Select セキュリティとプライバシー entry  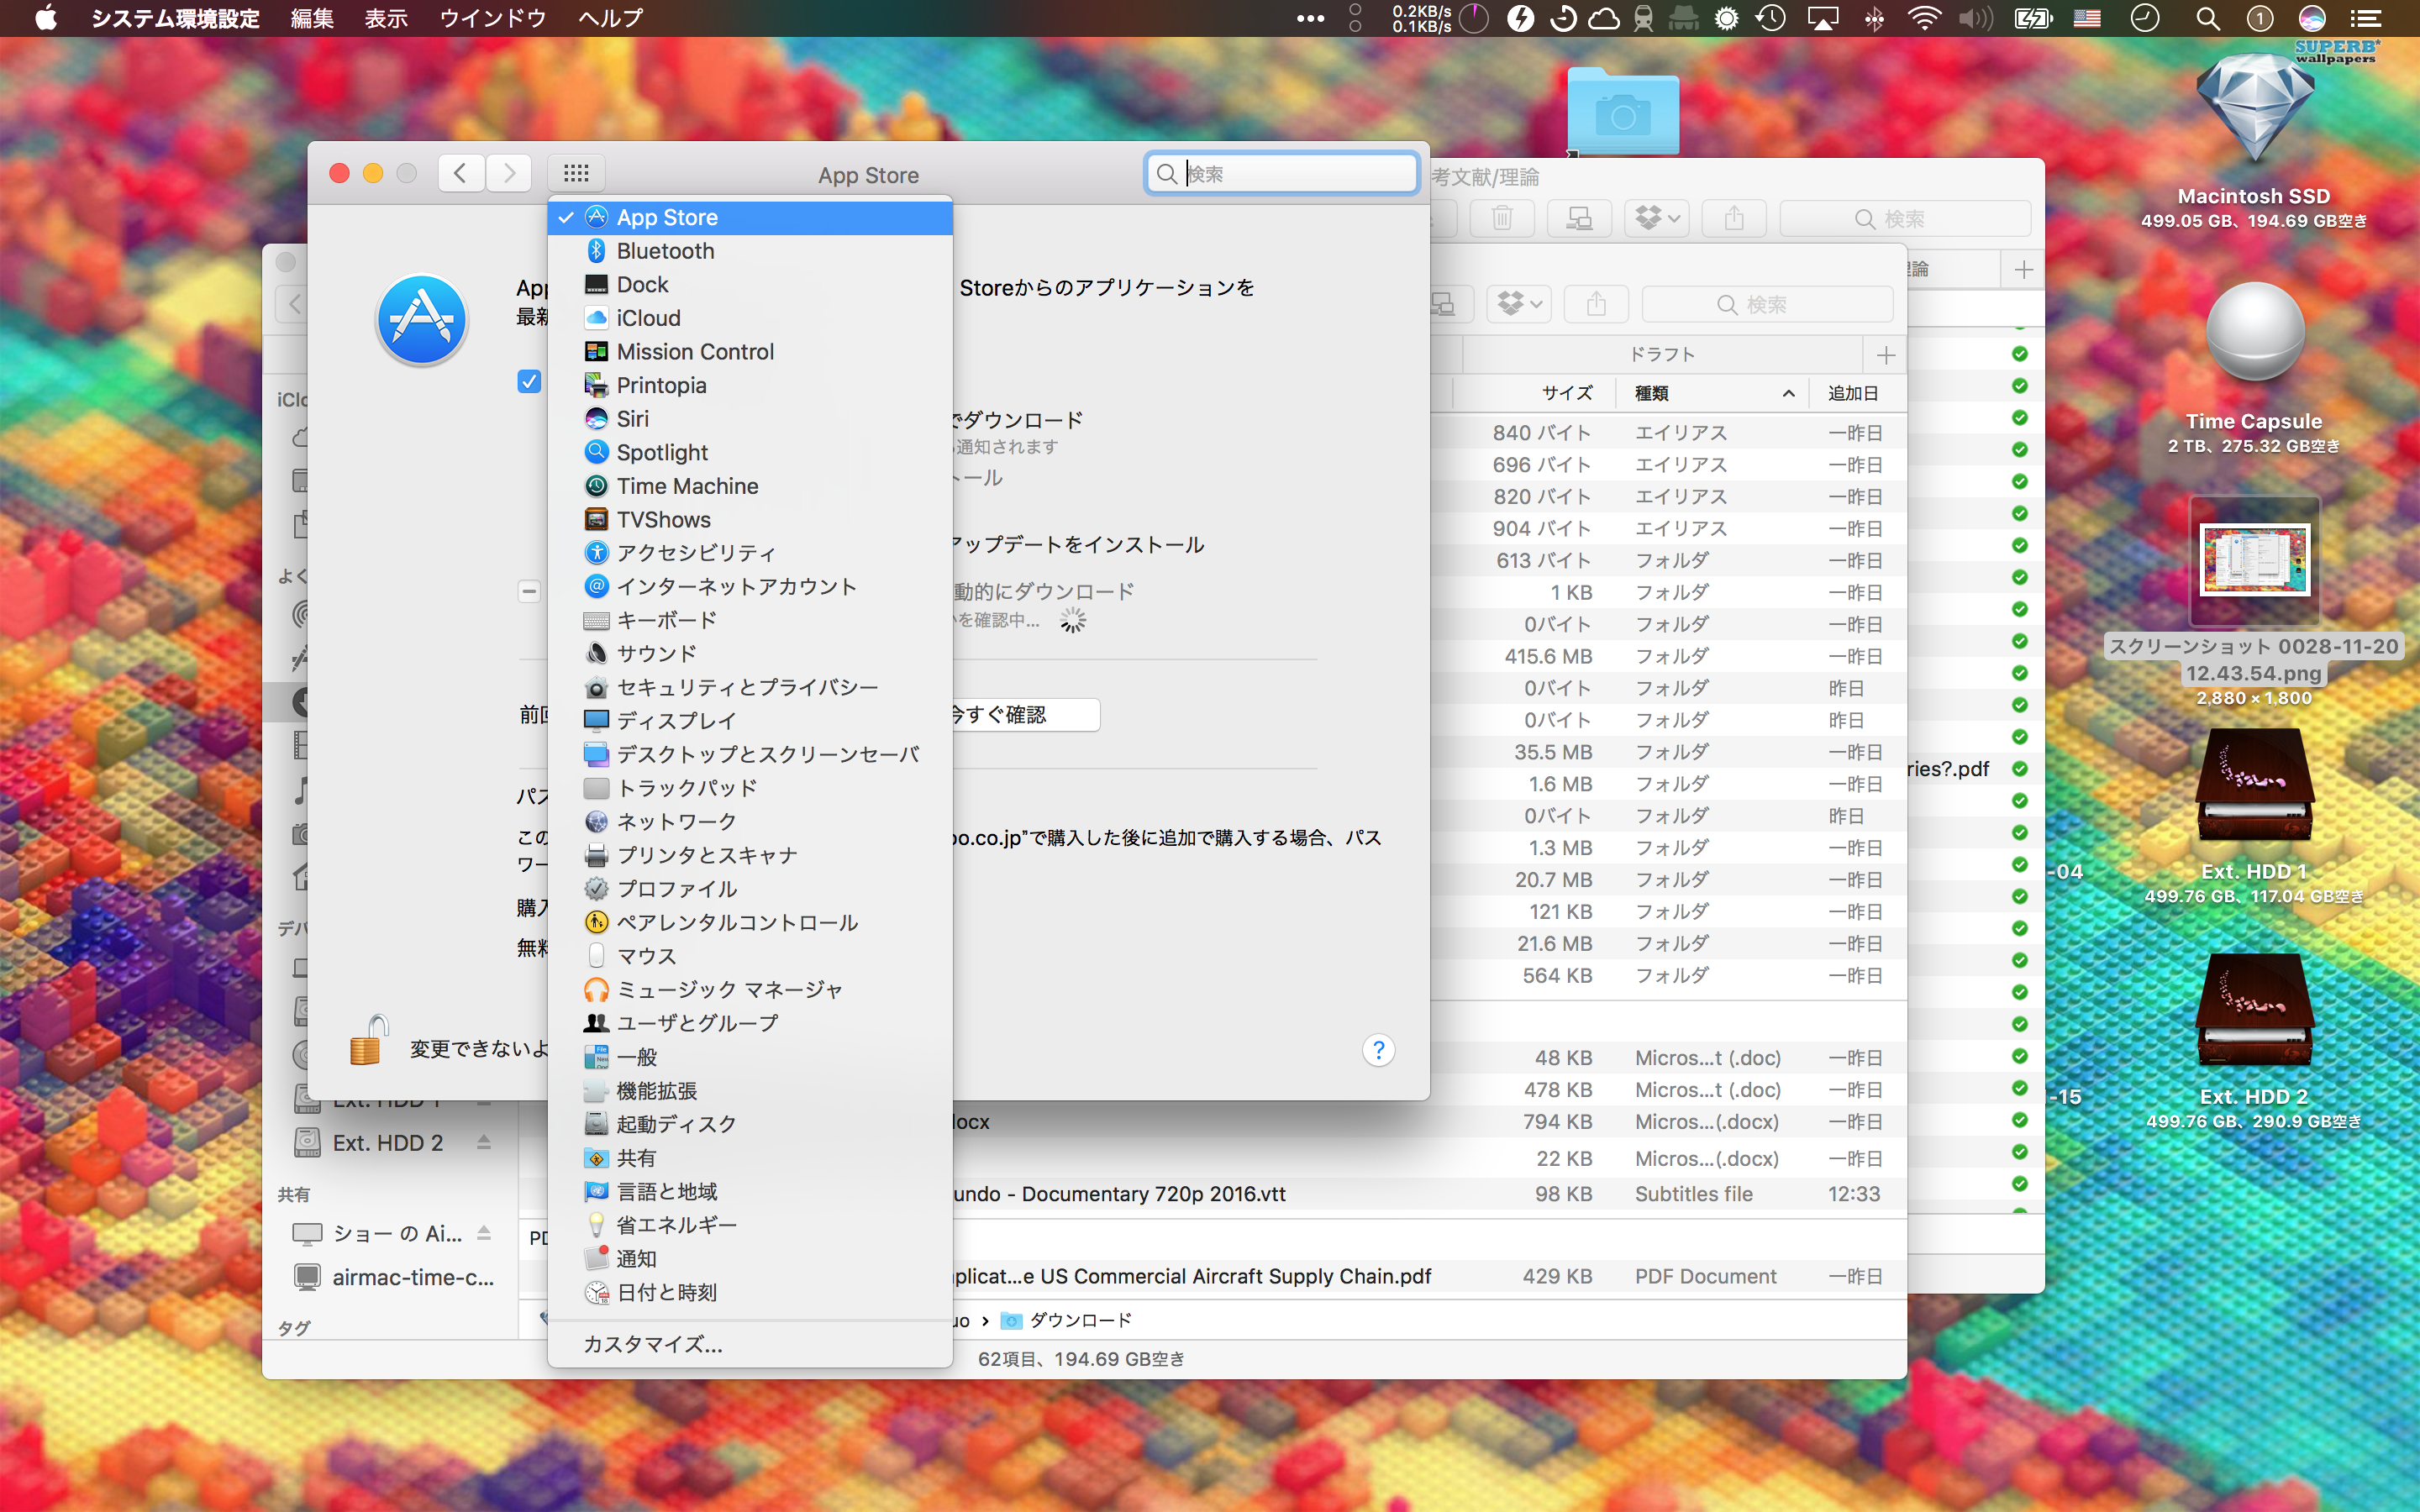(750, 688)
